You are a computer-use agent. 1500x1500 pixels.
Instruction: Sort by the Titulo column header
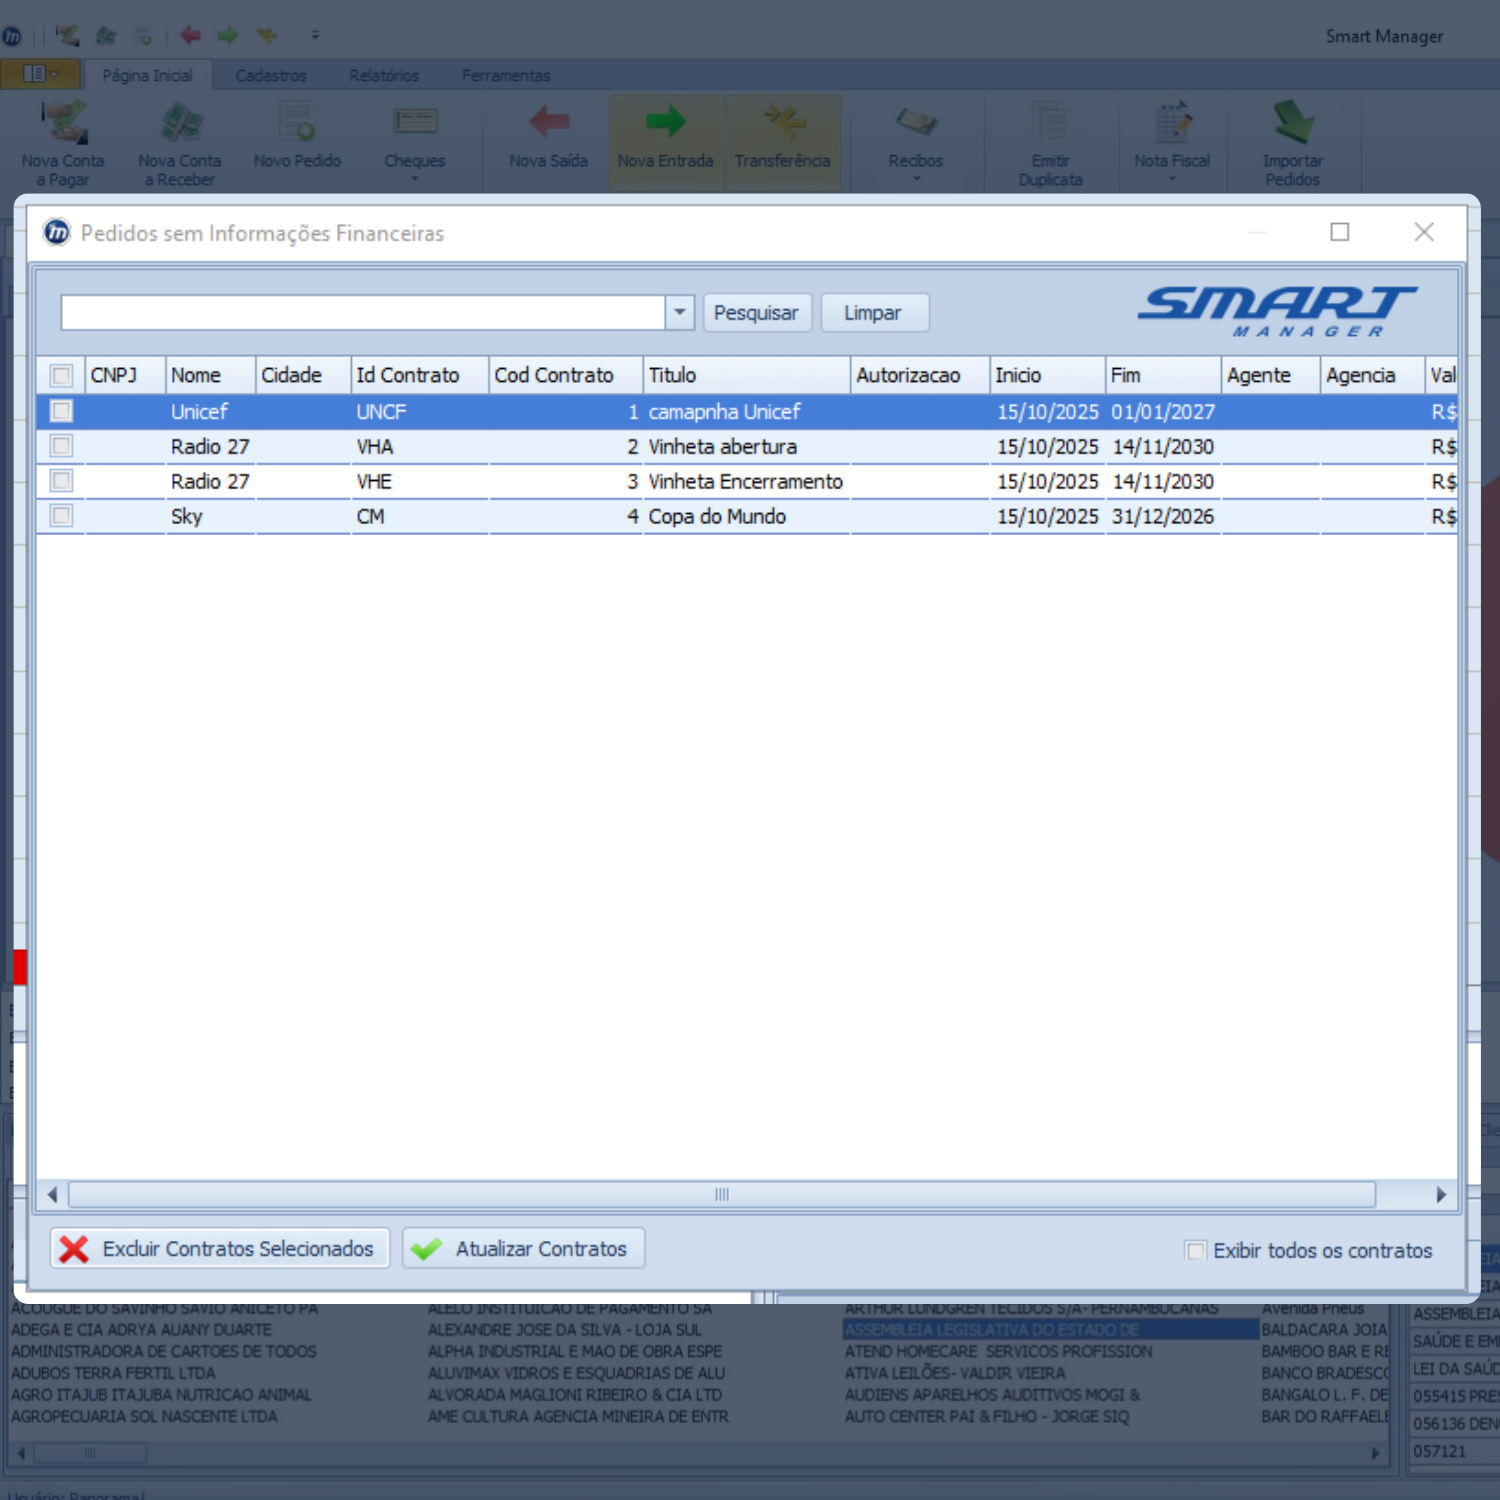coord(747,375)
